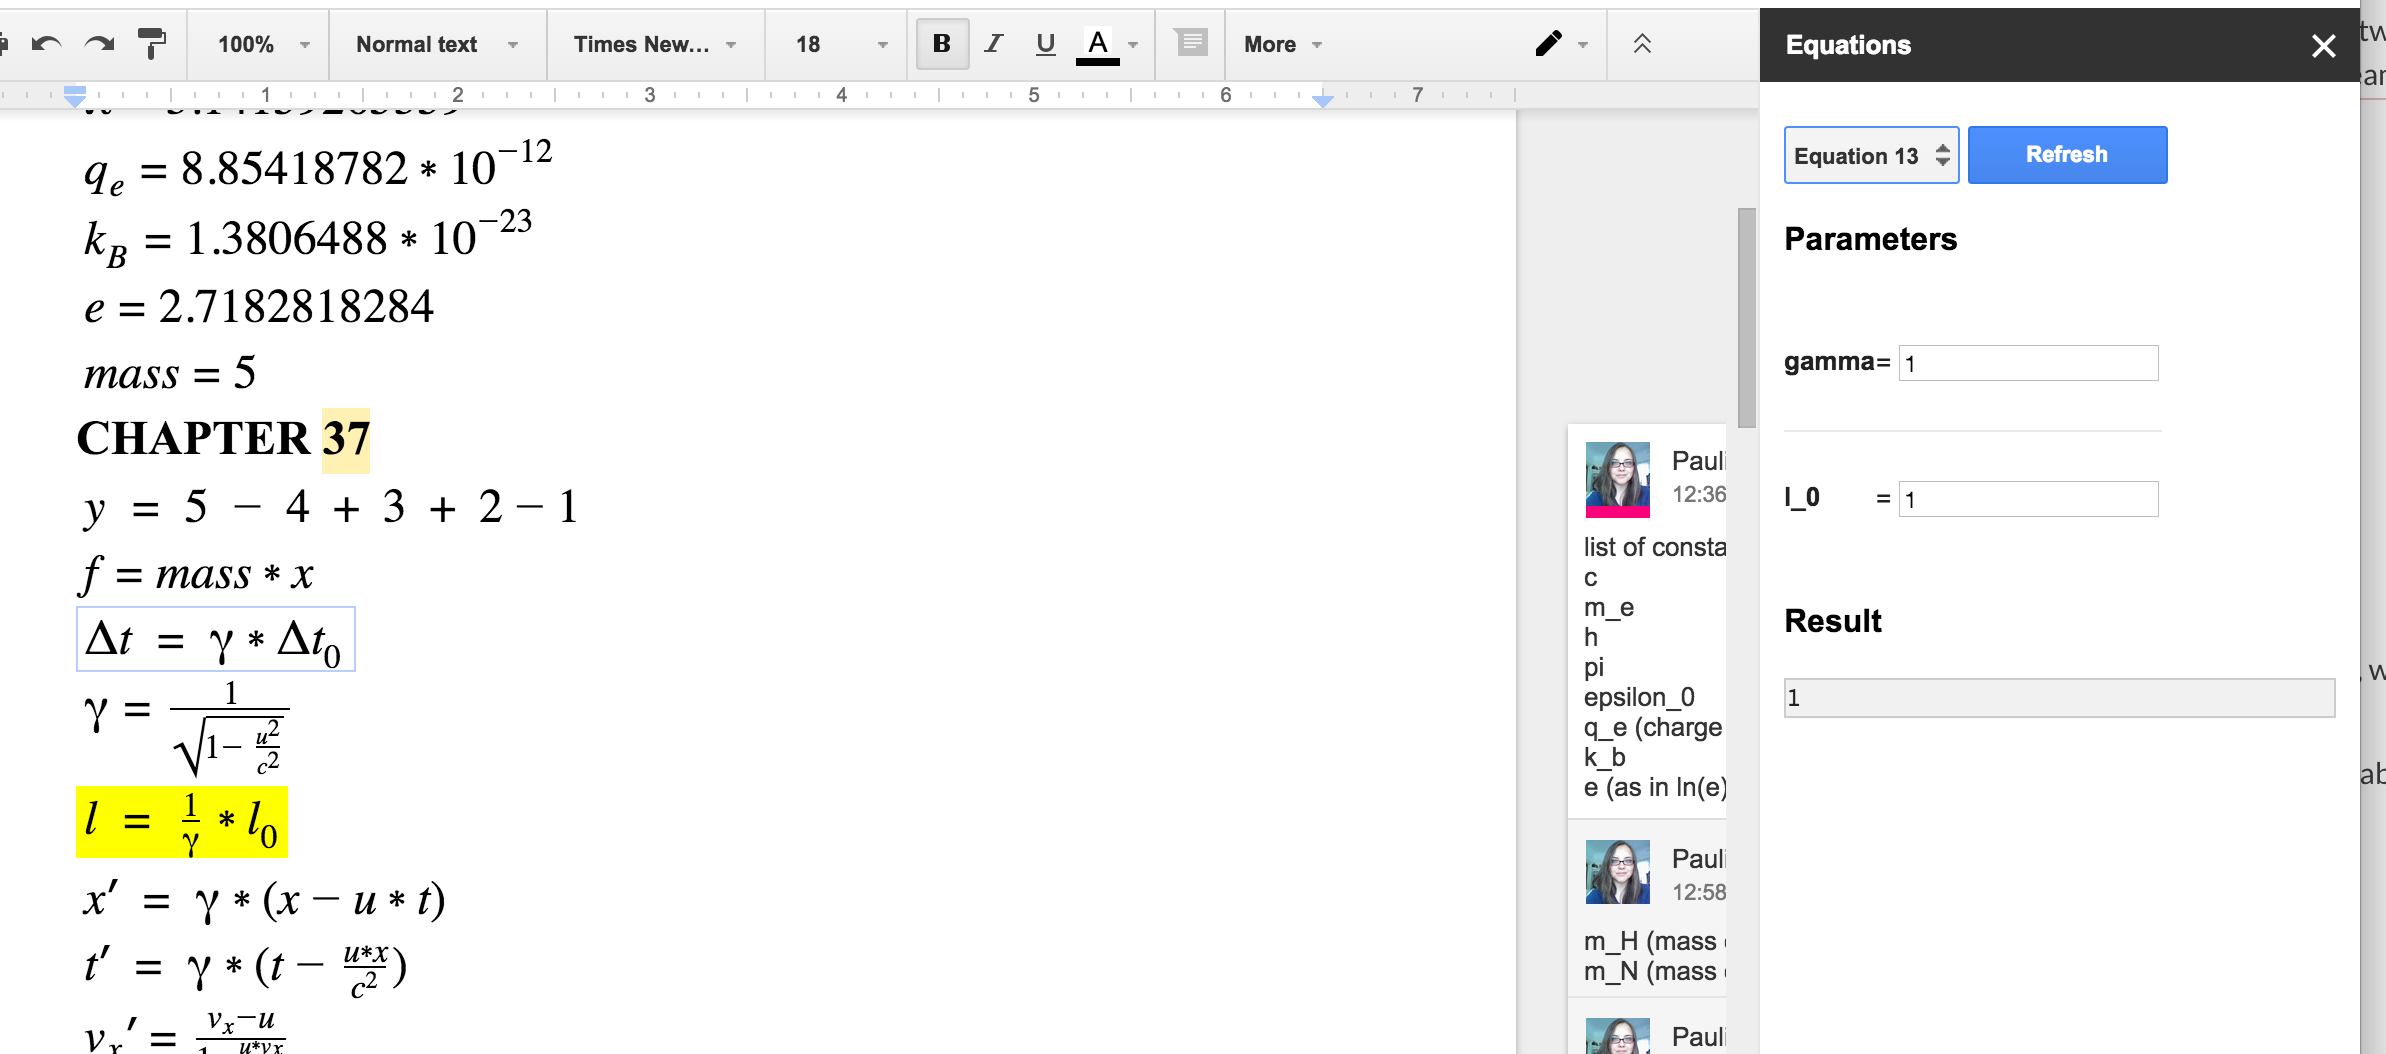Click 'm_H (mass' comment line
The image size is (2386, 1054).
point(1650,941)
